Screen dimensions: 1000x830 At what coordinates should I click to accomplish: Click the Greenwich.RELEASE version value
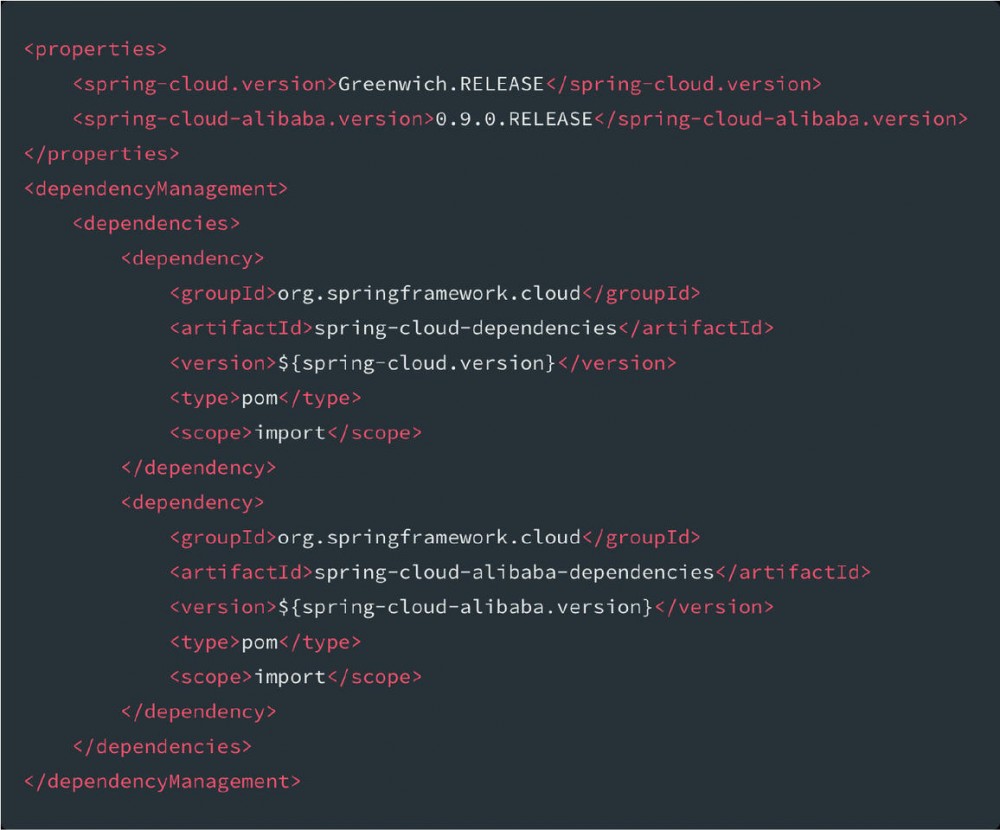(x=440, y=84)
